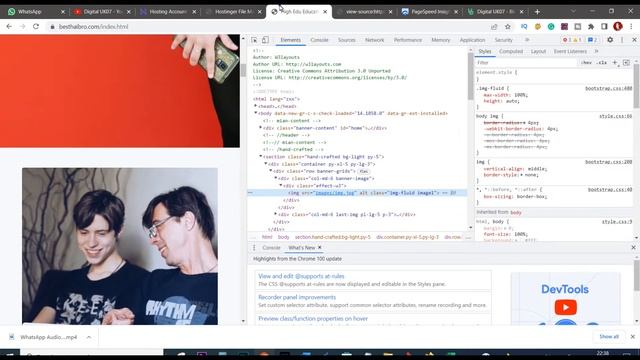640x360 pixels.
Task: Switch to the Layout tab
Action: (x=538, y=51)
